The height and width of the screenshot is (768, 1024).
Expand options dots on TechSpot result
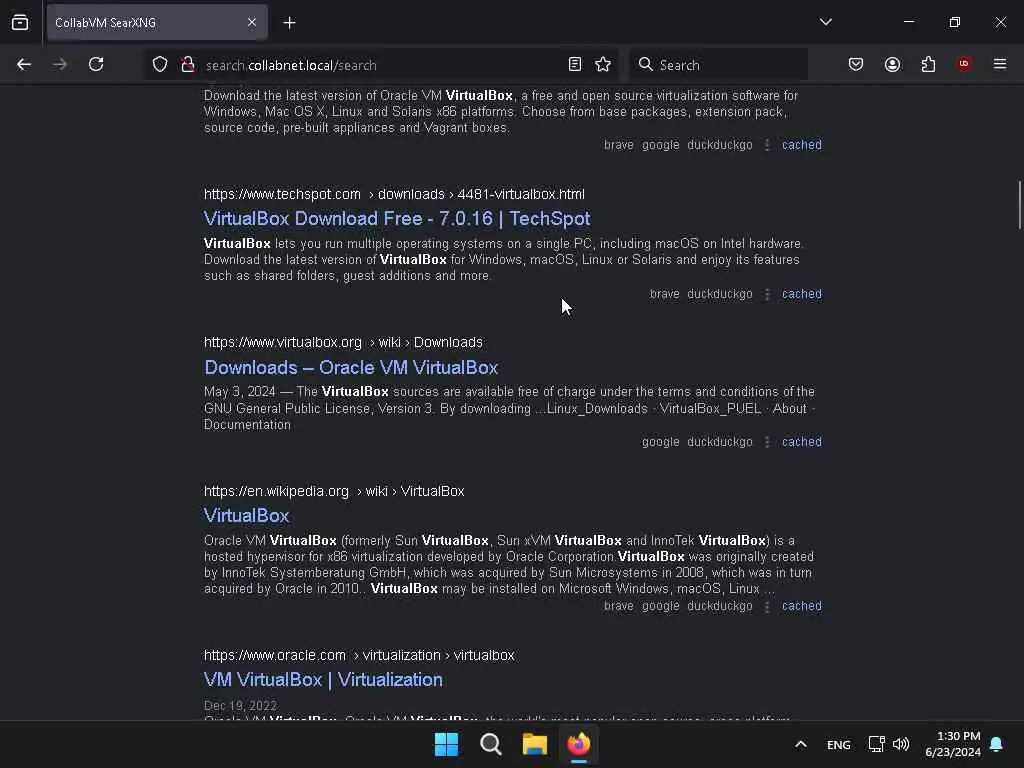[767, 294]
